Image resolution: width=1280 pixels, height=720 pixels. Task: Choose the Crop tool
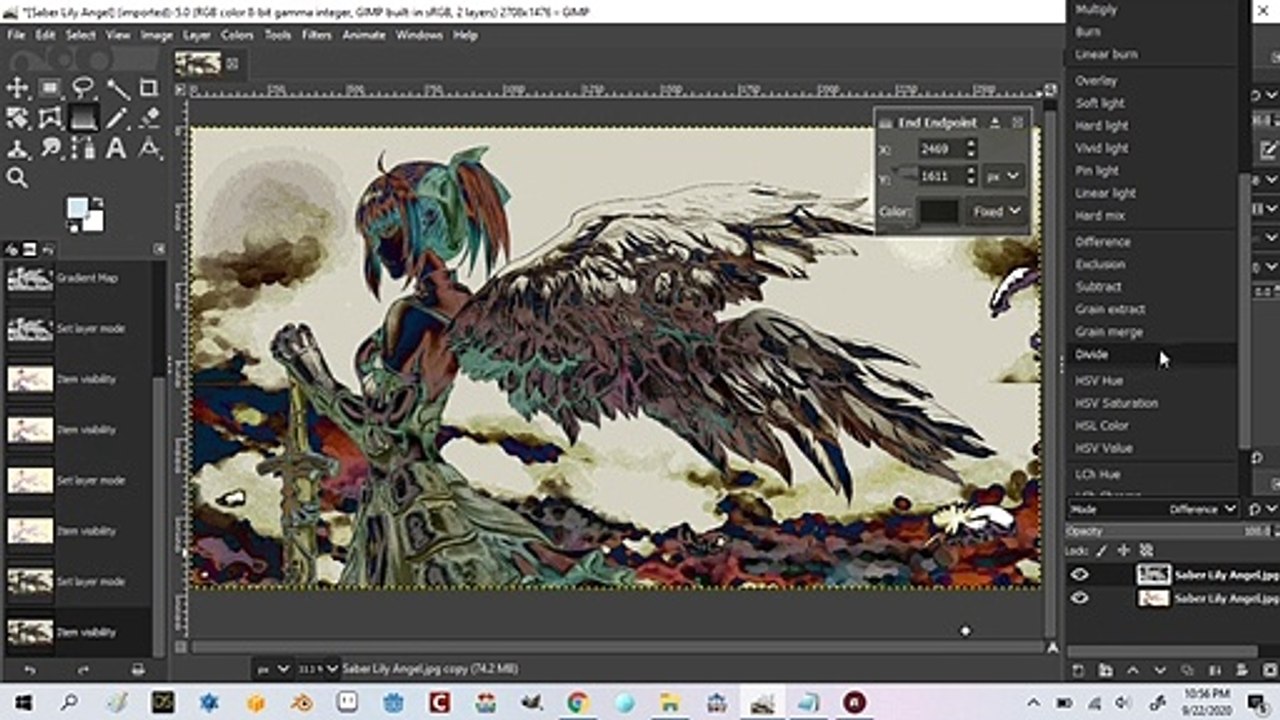149,88
